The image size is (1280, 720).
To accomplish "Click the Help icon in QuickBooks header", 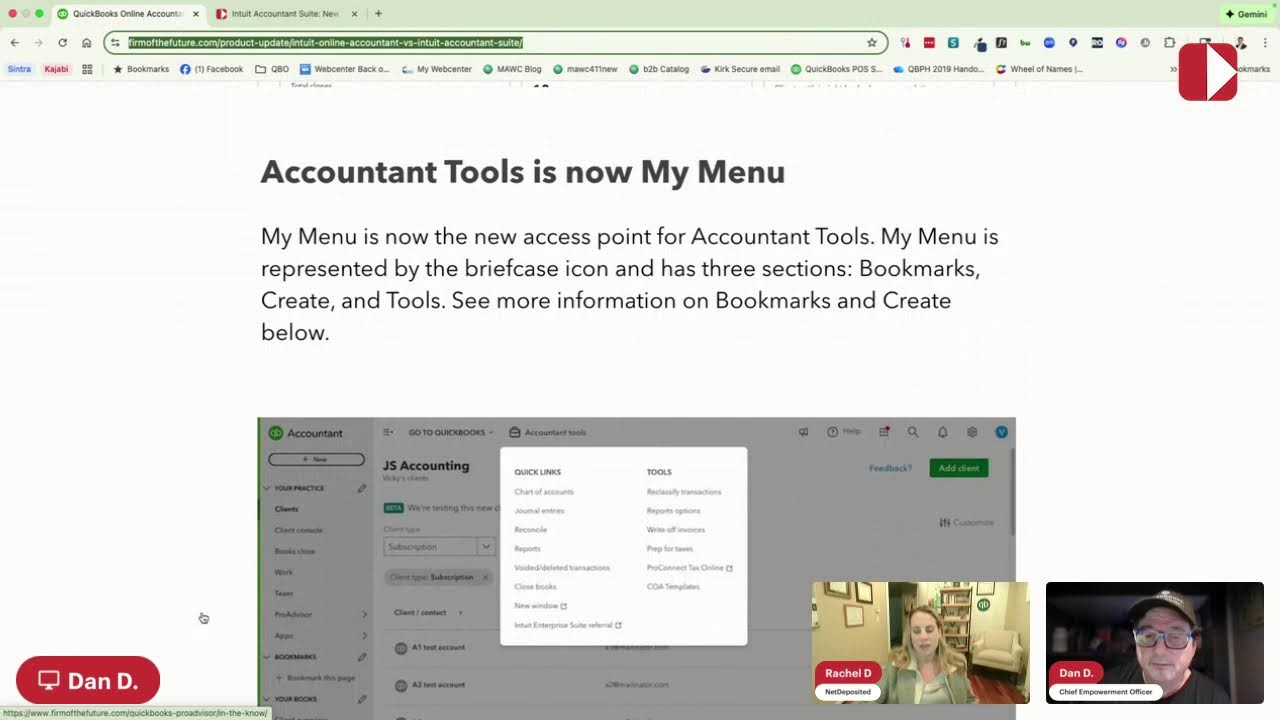I will coord(843,432).
